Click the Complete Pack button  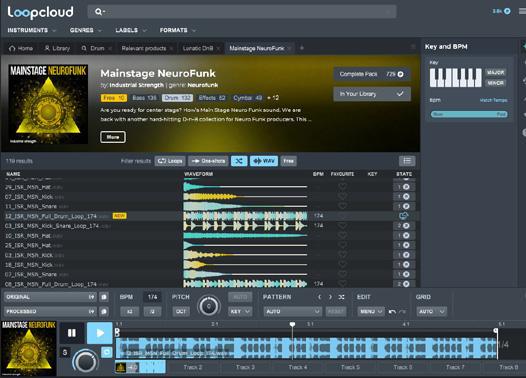[372, 74]
